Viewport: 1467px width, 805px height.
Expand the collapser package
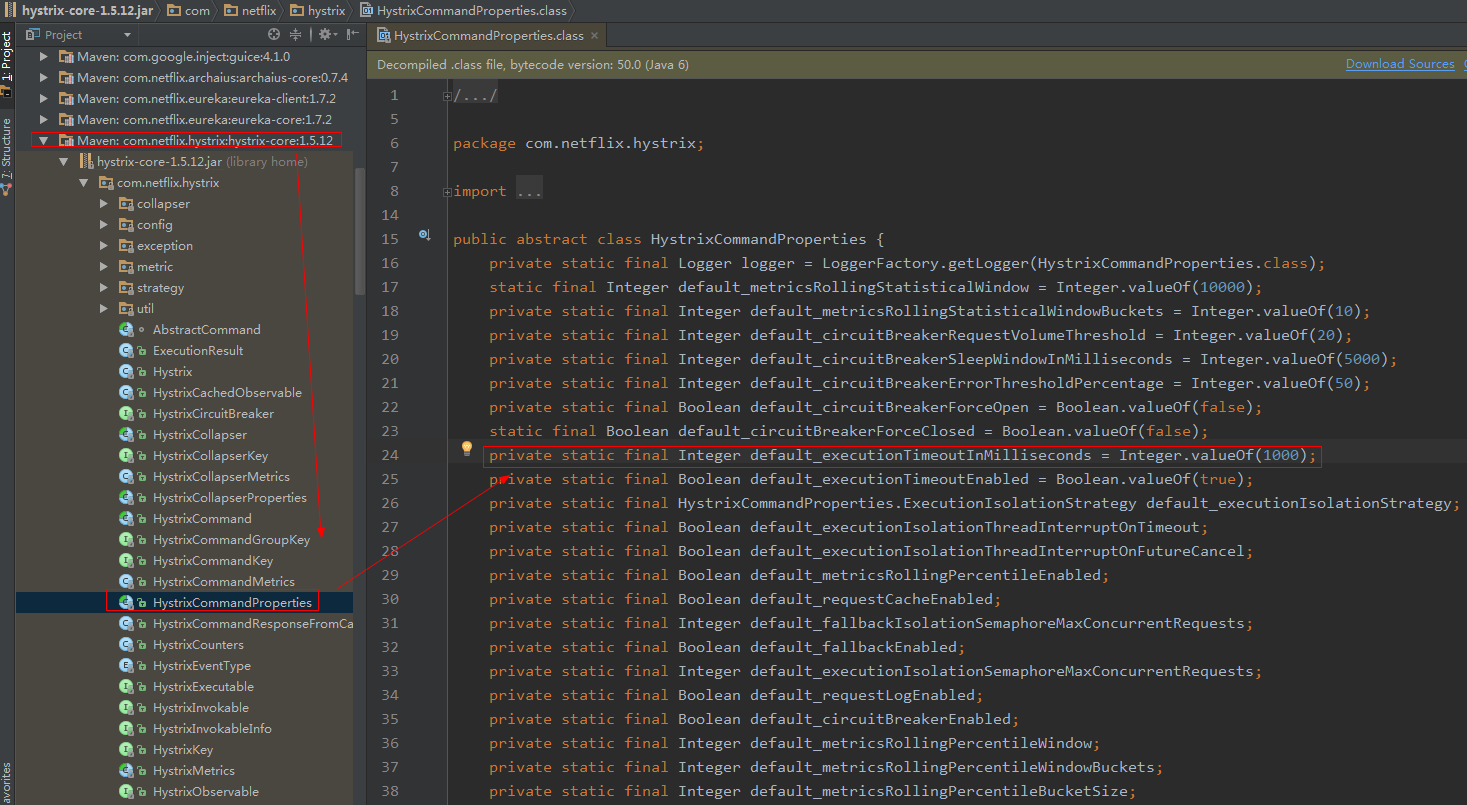104,204
